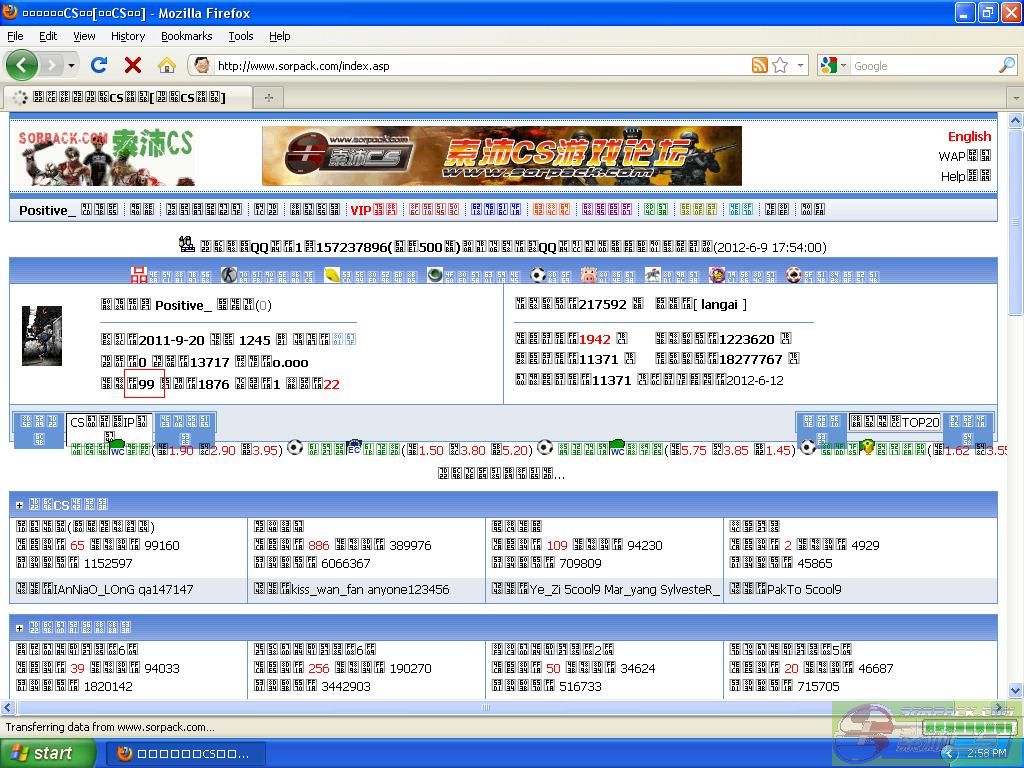
Task: Go back using the green Back arrow
Action: 22,65
